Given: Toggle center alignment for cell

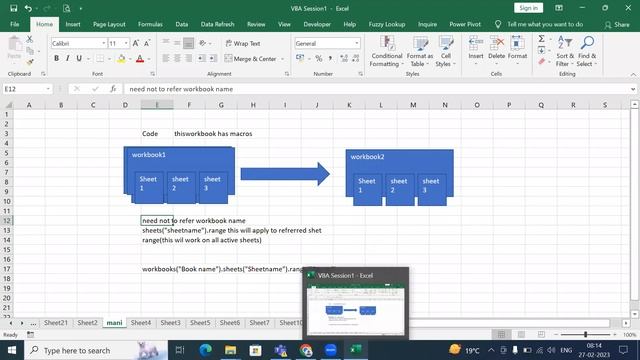Looking at the screenshot, I should coord(177,59).
